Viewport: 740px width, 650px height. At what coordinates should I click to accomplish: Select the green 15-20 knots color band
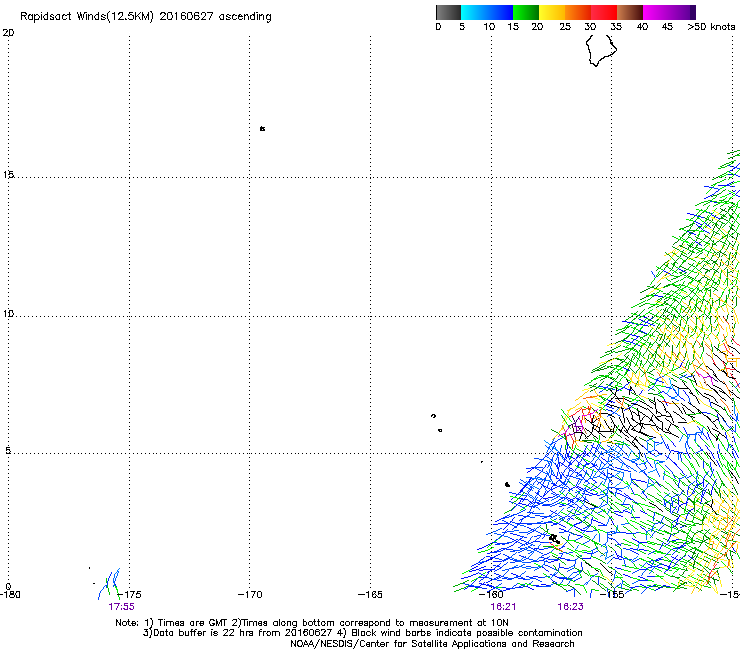[x=526, y=12]
